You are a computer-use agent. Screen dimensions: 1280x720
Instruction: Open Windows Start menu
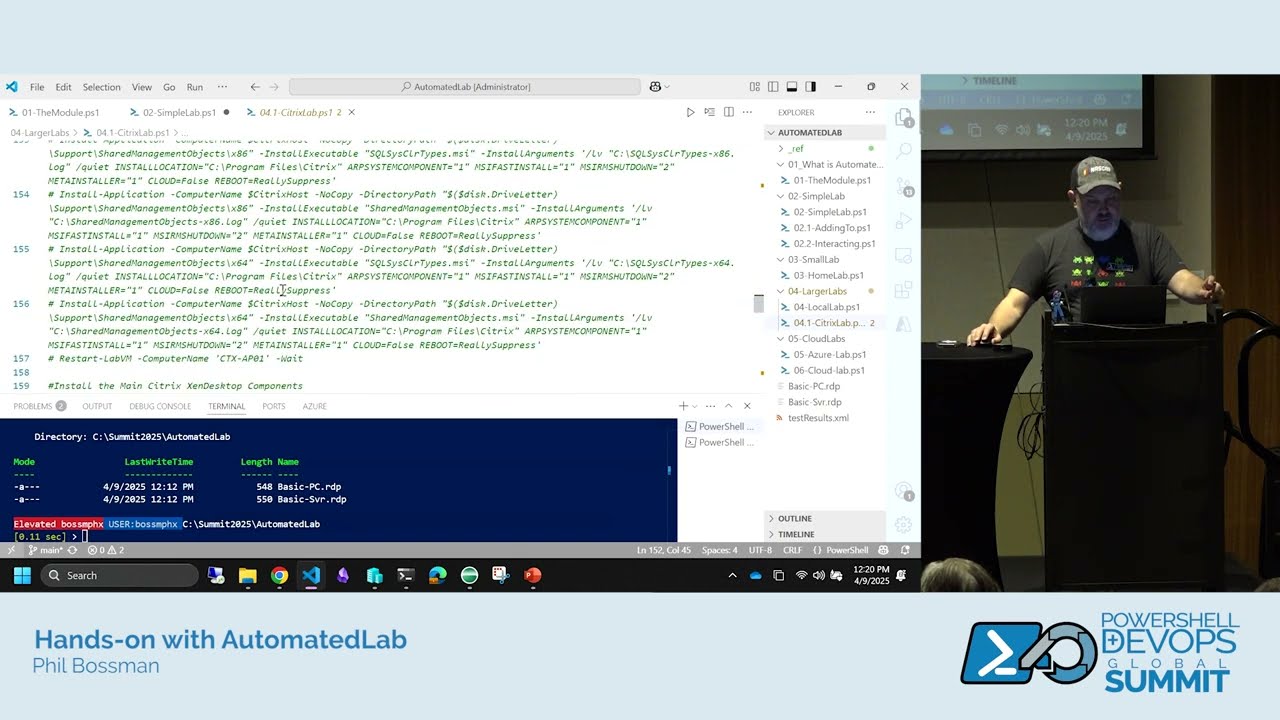pos(22,575)
